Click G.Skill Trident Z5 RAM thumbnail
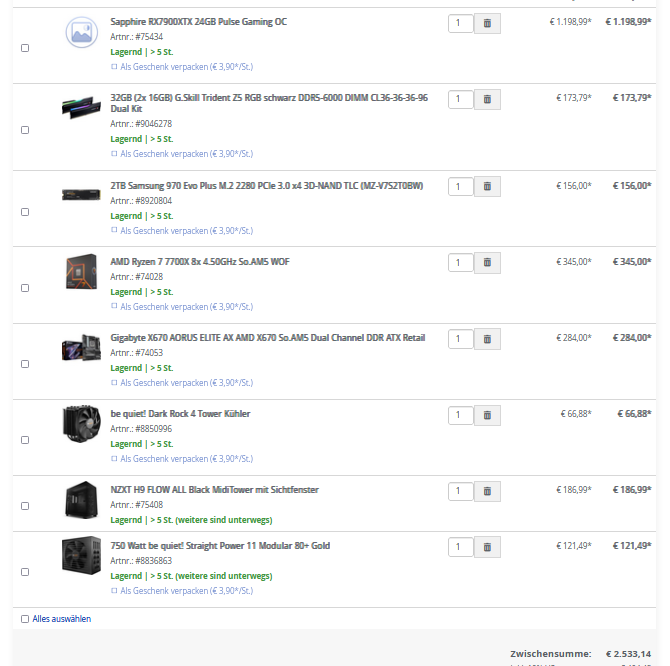This screenshot has width=670, height=666. pyautogui.click(x=81, y=107)
